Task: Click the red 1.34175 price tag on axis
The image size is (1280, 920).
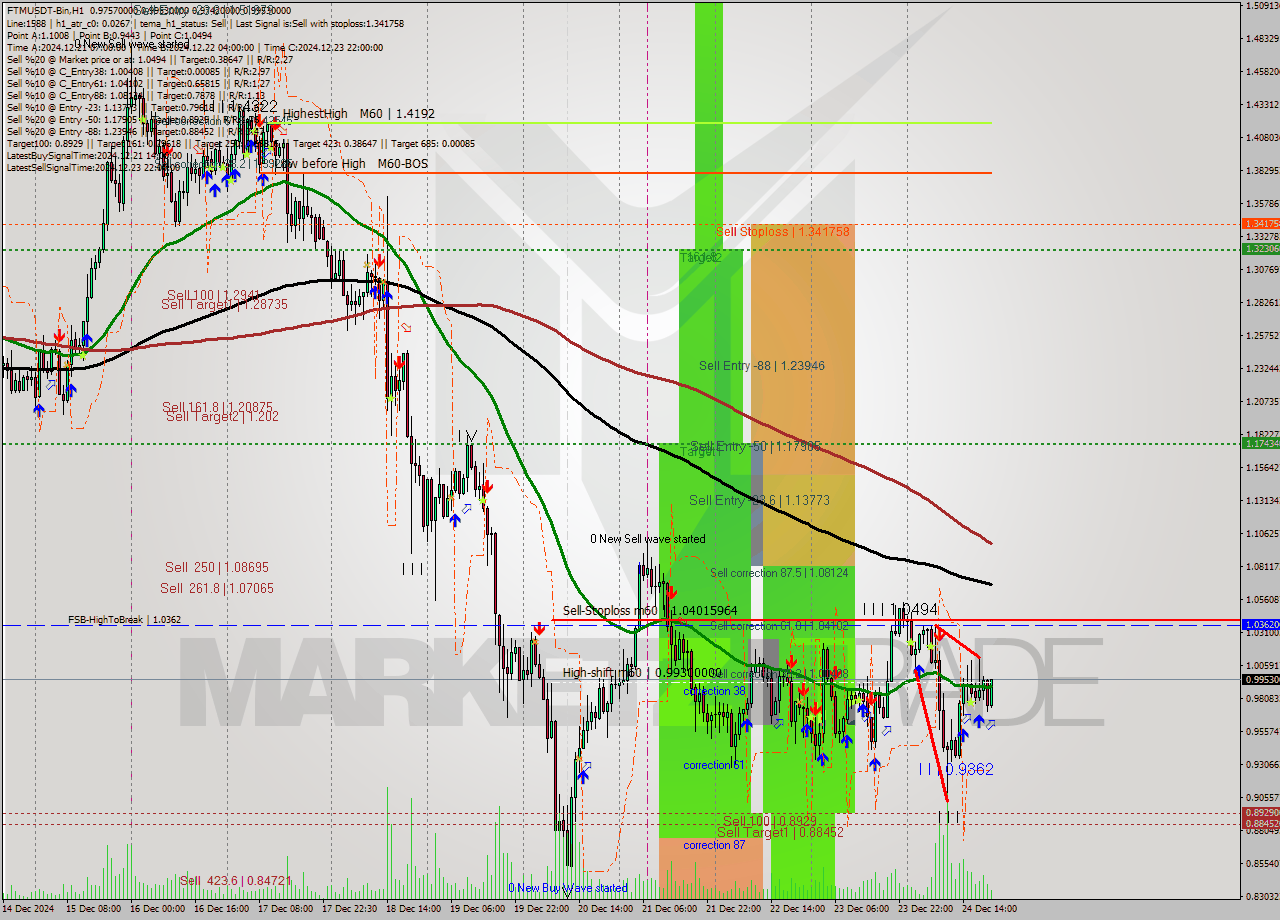Action: point(1260,223)
